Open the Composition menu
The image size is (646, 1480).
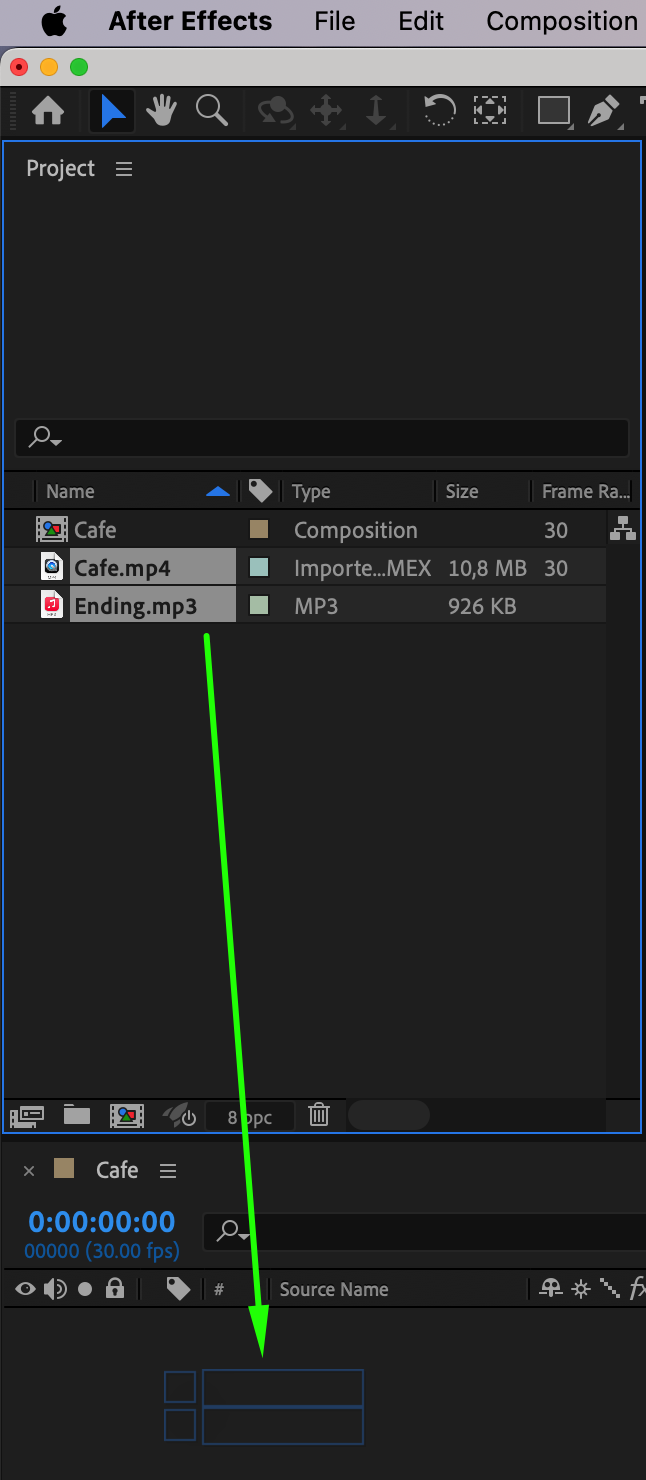pyautogui.click(x=561, y=21)
